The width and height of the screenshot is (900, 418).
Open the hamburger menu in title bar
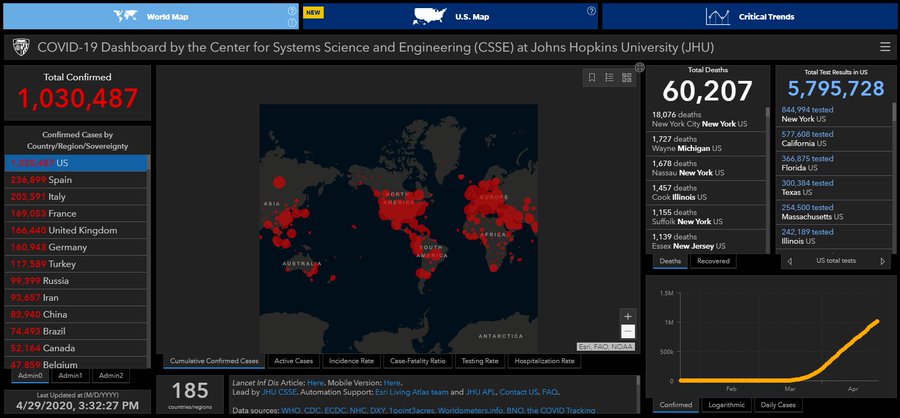pyautogui.click(x=885, y=47)
